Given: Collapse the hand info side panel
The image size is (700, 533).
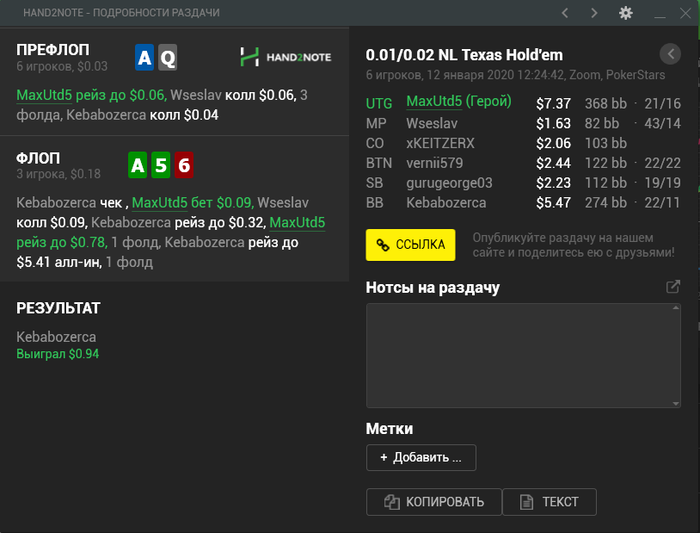Looking at the screenshot, I should [x=670, y=54].
